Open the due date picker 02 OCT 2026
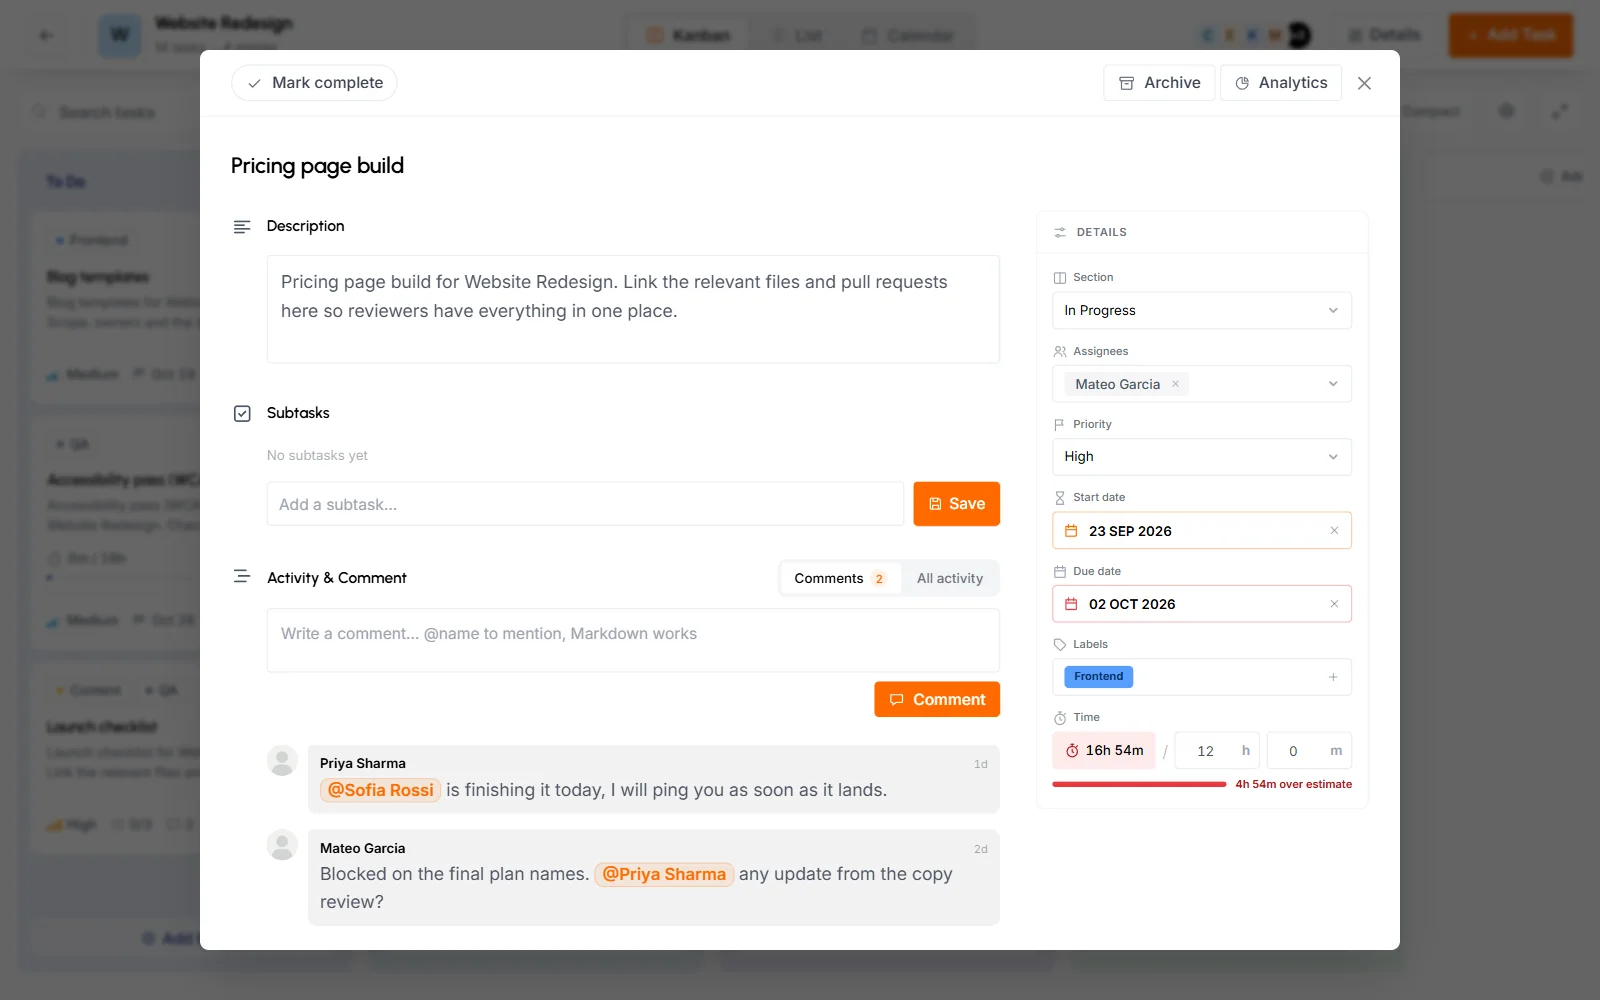The width and height of the screenshot is (1600, 1000). [1202, 604]
